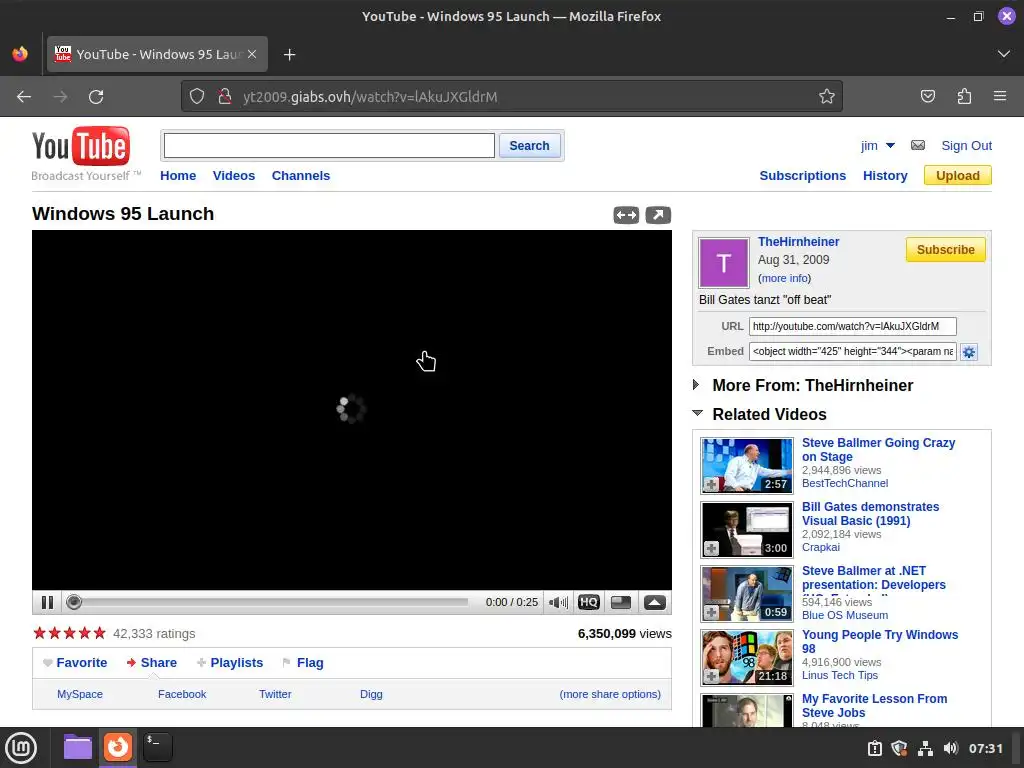Screen dimensions: 1024x768
Task: Select the Embed code field
Action: (852, 351)
